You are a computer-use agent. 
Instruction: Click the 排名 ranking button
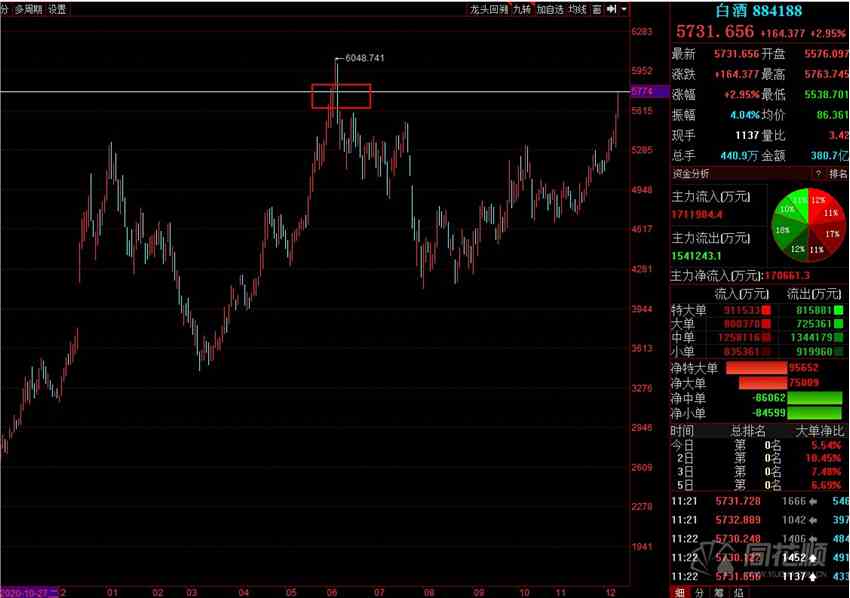[x=838, y=173]
